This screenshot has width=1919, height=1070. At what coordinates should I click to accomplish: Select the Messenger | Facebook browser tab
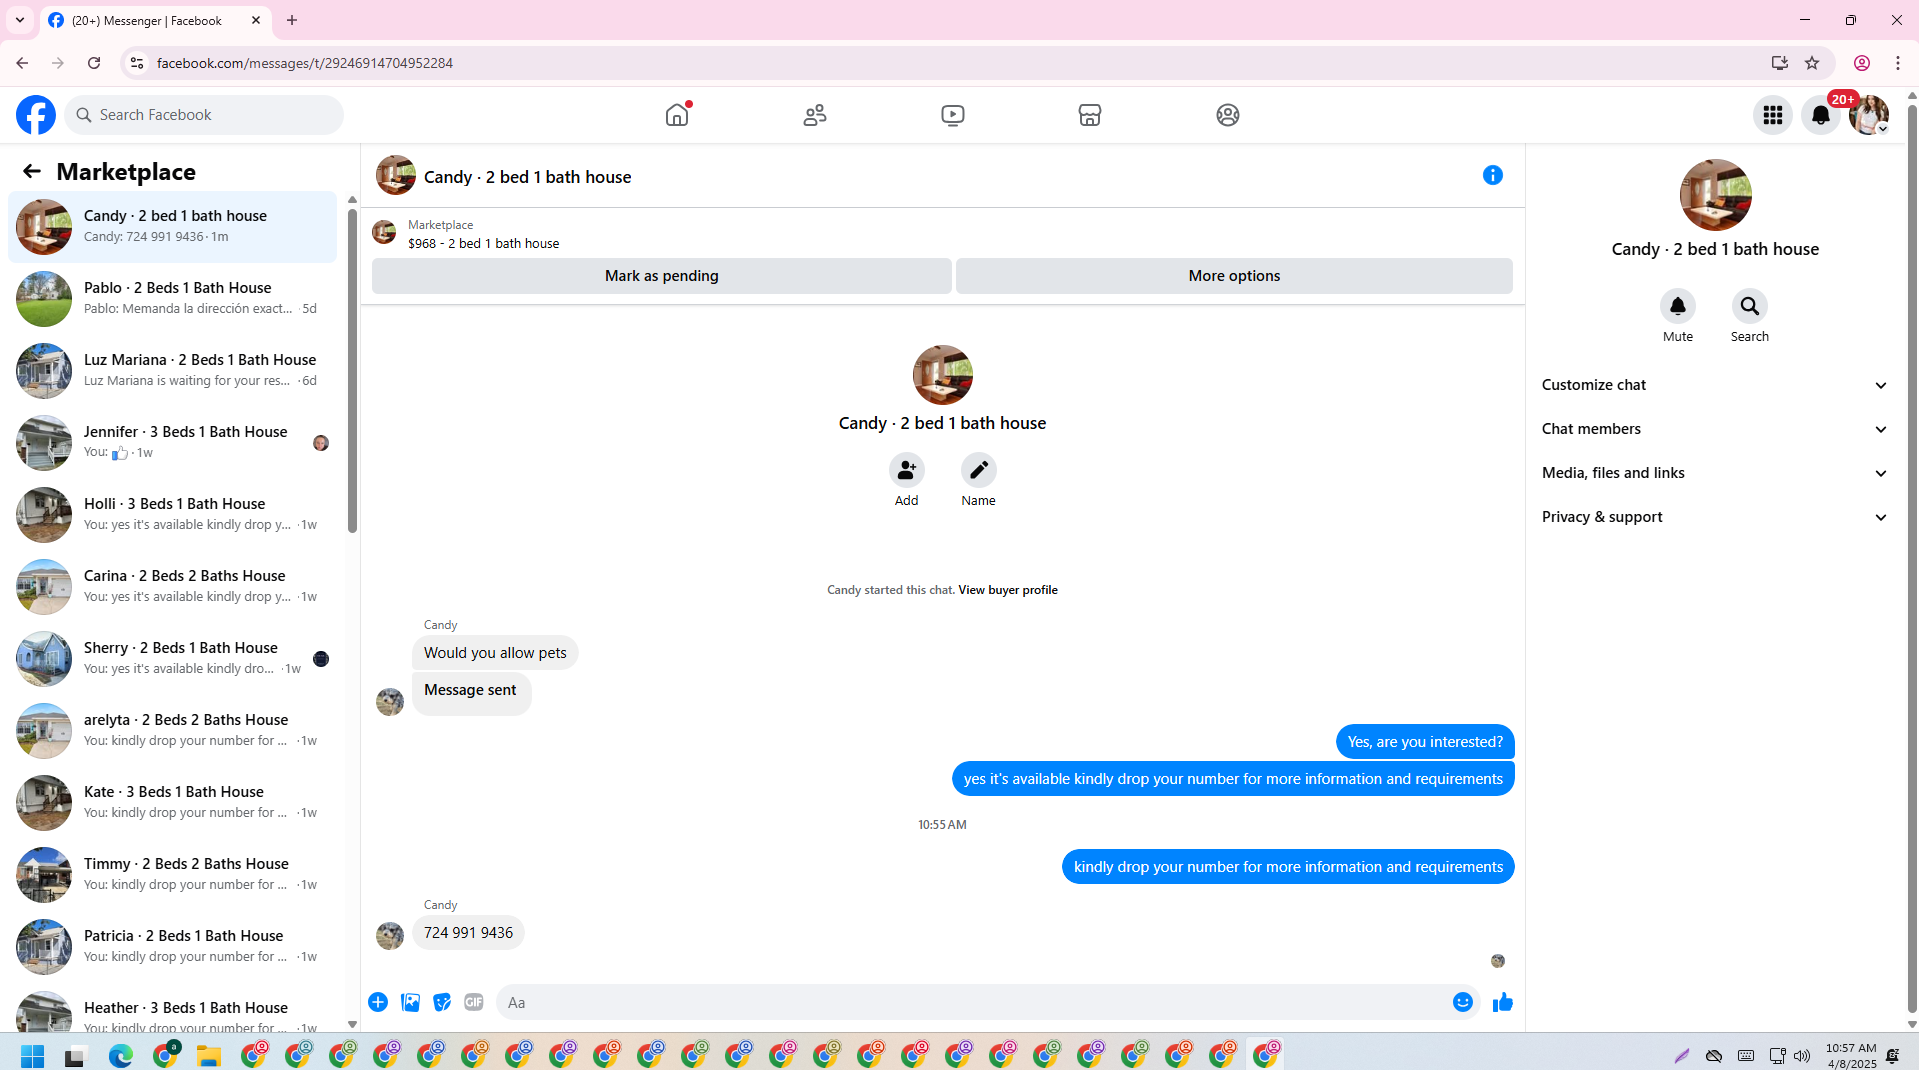[x=155, y=20]
